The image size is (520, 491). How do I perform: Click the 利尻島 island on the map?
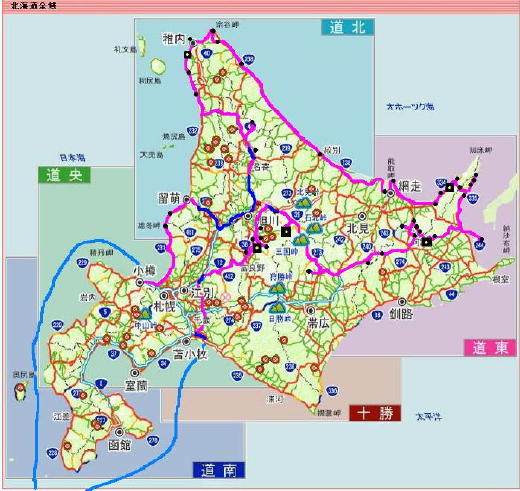158,66
